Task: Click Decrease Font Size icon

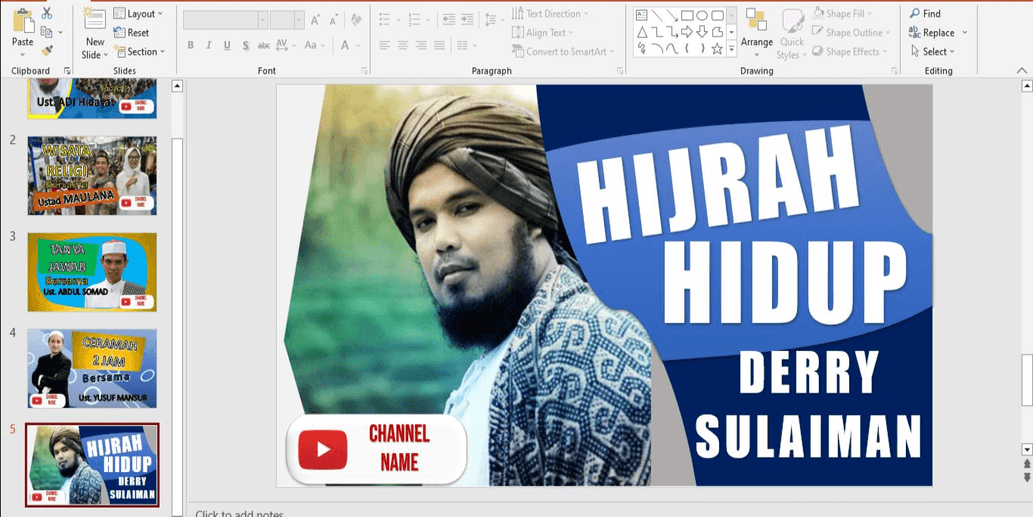Action: pyautogui.click(x=334, y=20)
